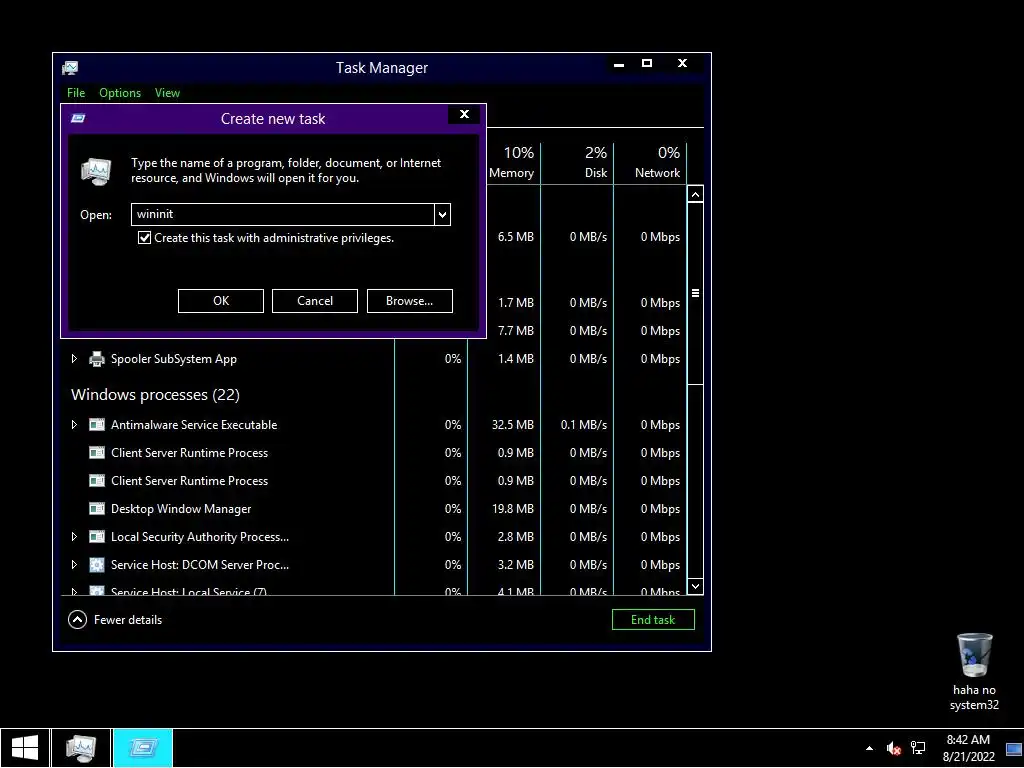Click the 'Windows processes (22)' group heading

155,395
